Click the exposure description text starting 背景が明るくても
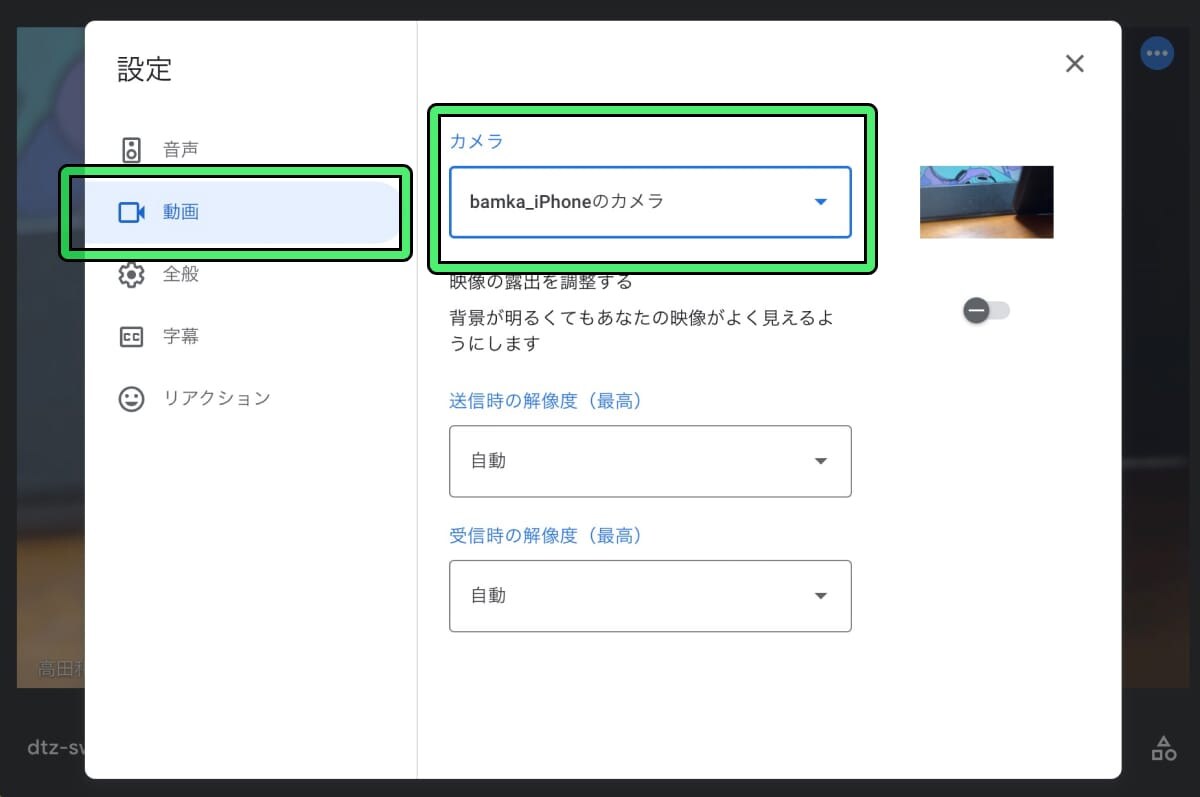 (641, 331)
